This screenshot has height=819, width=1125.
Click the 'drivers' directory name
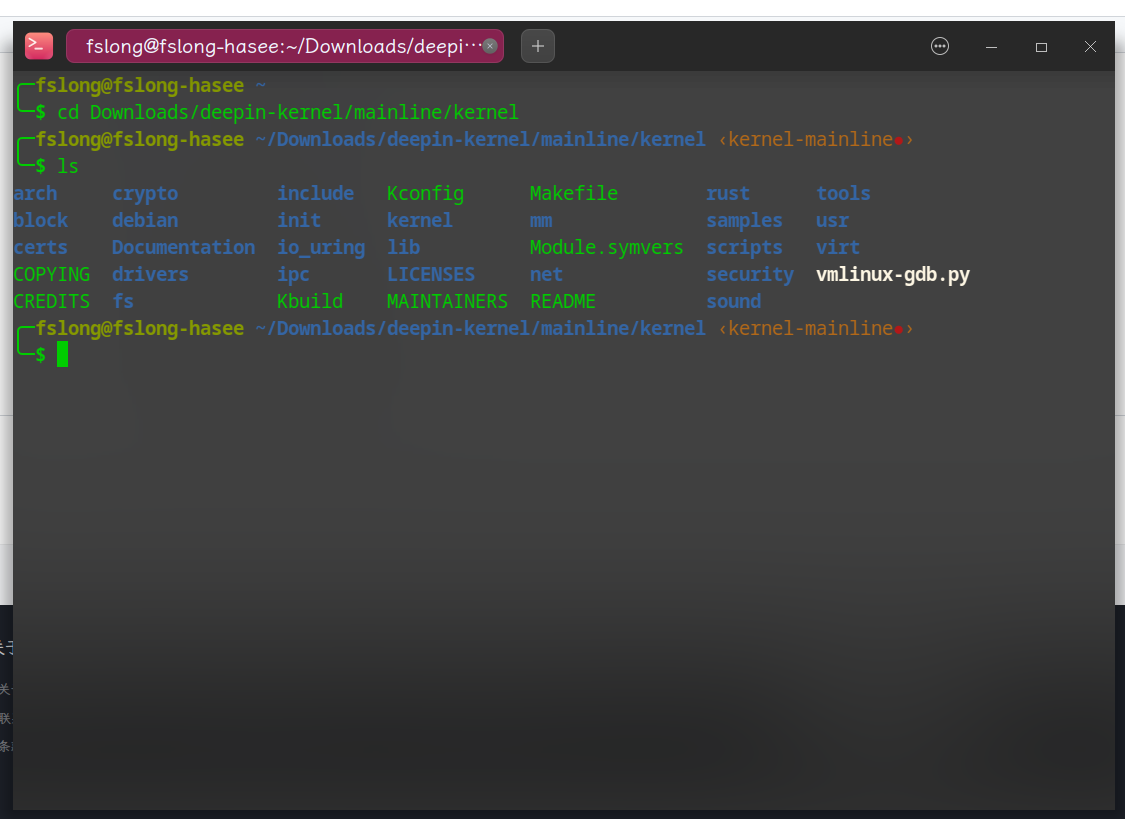pyautogui.click(x=151, y=275)
